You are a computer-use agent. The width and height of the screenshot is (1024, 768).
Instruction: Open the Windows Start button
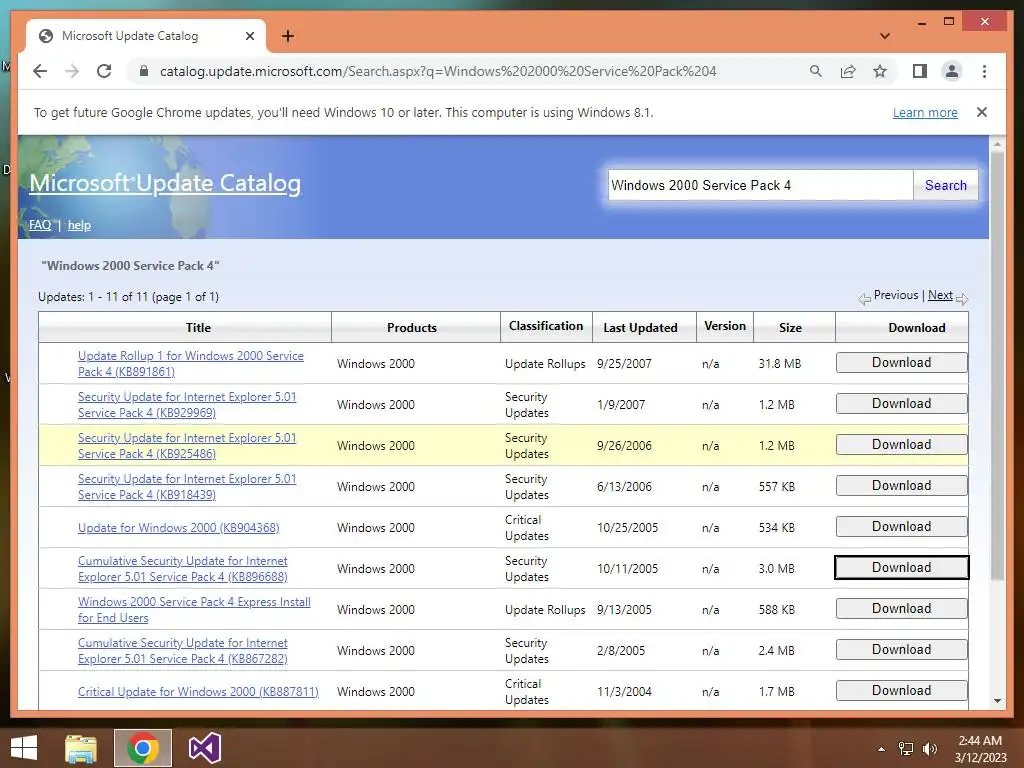(x=24, y=748)
